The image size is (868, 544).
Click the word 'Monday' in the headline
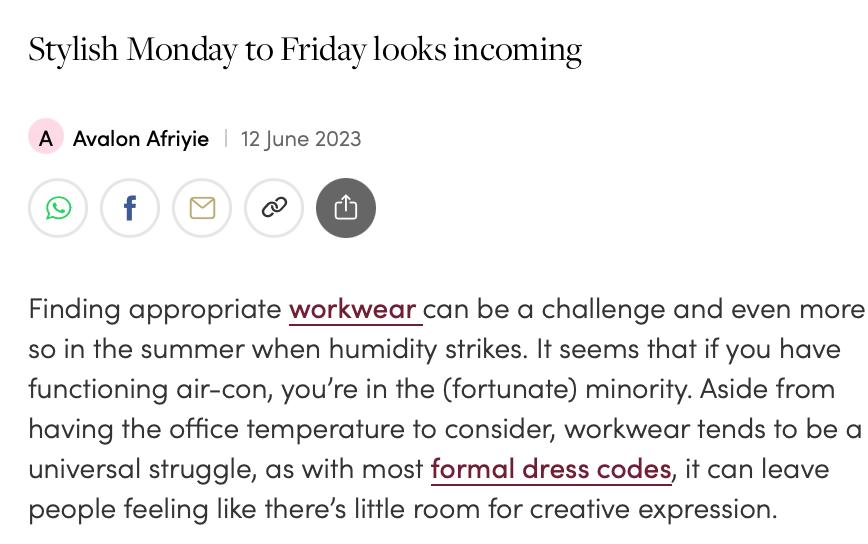(181, 49)
